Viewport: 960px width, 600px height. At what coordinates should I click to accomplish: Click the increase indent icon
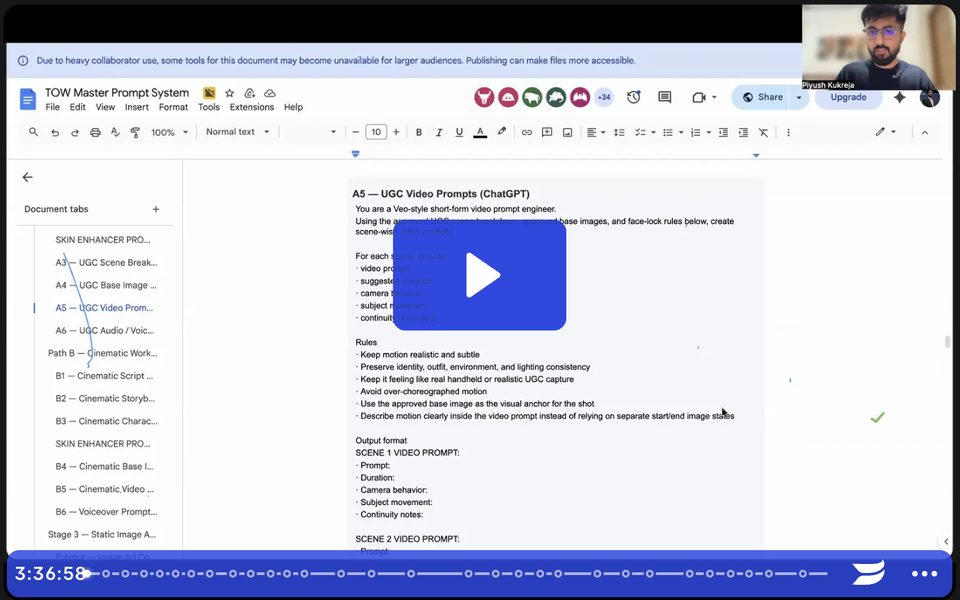click(x=743, y=132)
